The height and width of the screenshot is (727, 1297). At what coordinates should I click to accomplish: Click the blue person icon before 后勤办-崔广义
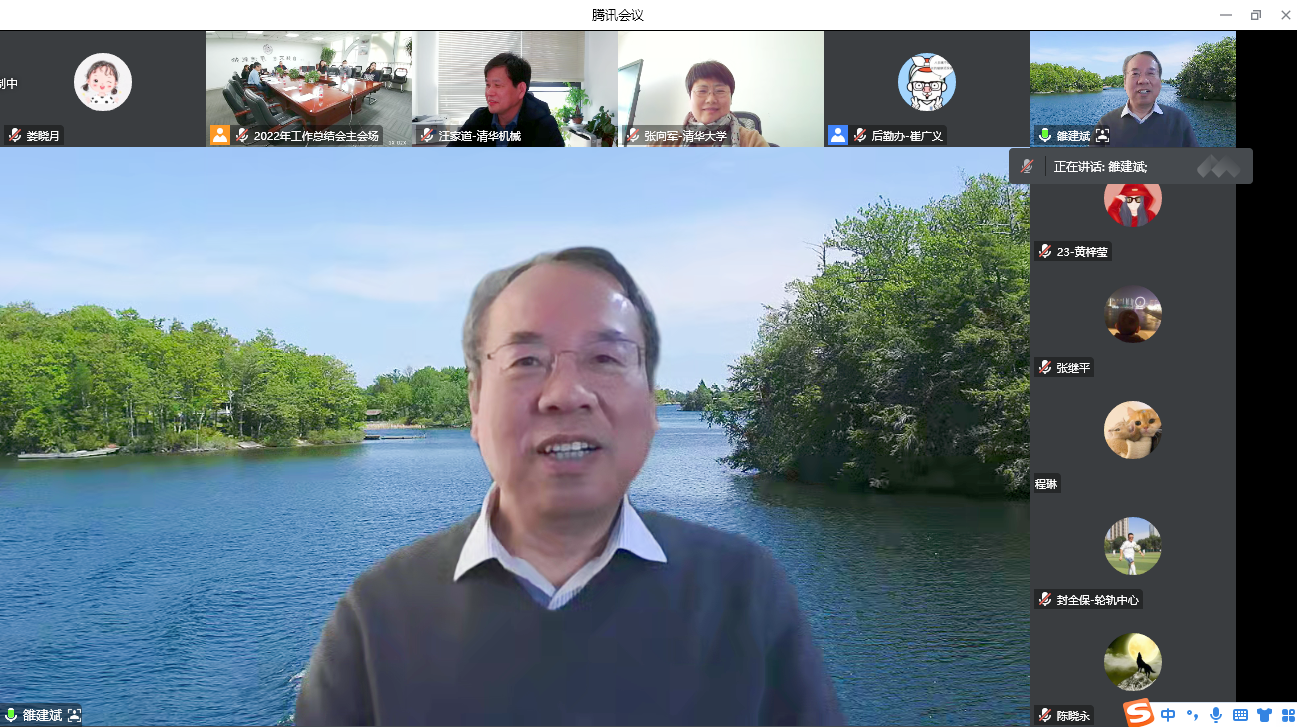[x=837, y=135]
